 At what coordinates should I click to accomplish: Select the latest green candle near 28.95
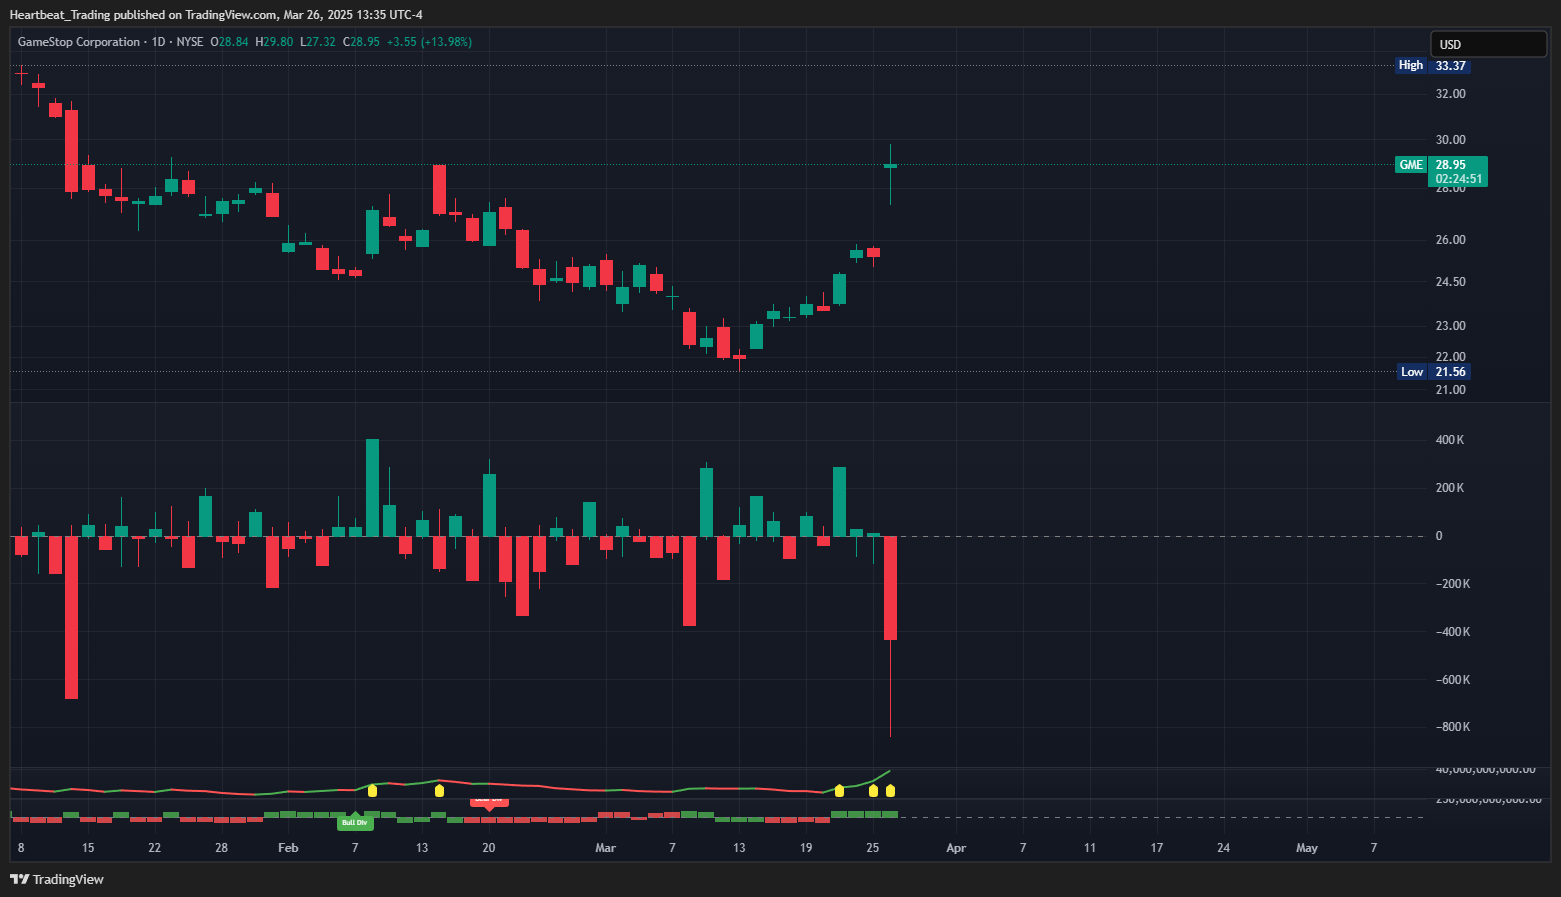890,166
